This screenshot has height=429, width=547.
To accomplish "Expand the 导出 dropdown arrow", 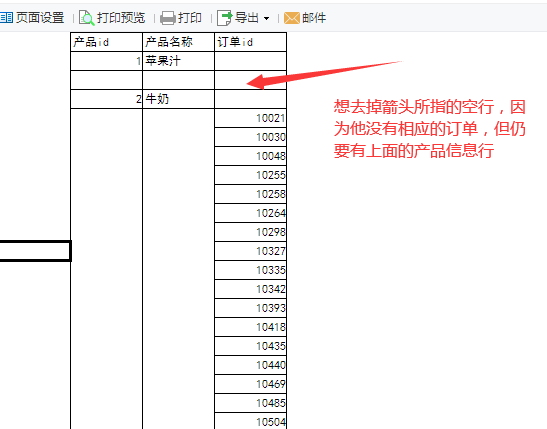I will coord(267,18).
